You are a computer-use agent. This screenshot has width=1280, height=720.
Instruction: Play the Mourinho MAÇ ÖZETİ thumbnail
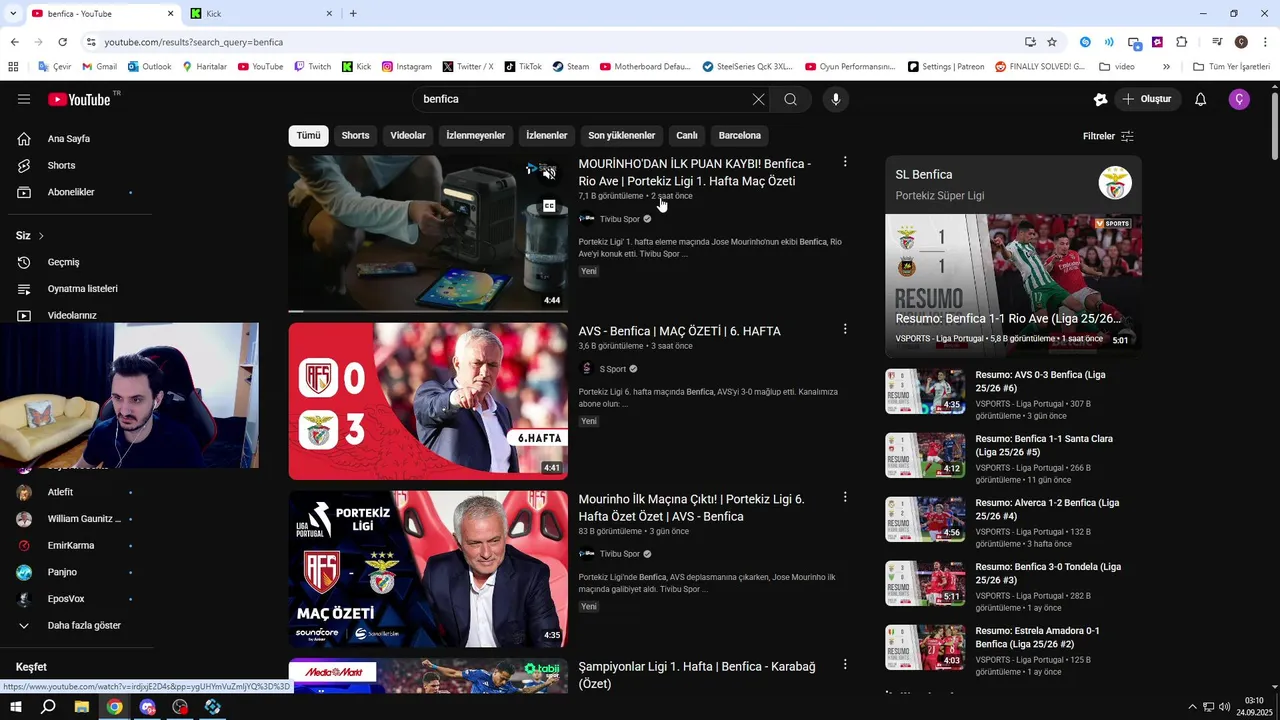[x=428, y=569]
